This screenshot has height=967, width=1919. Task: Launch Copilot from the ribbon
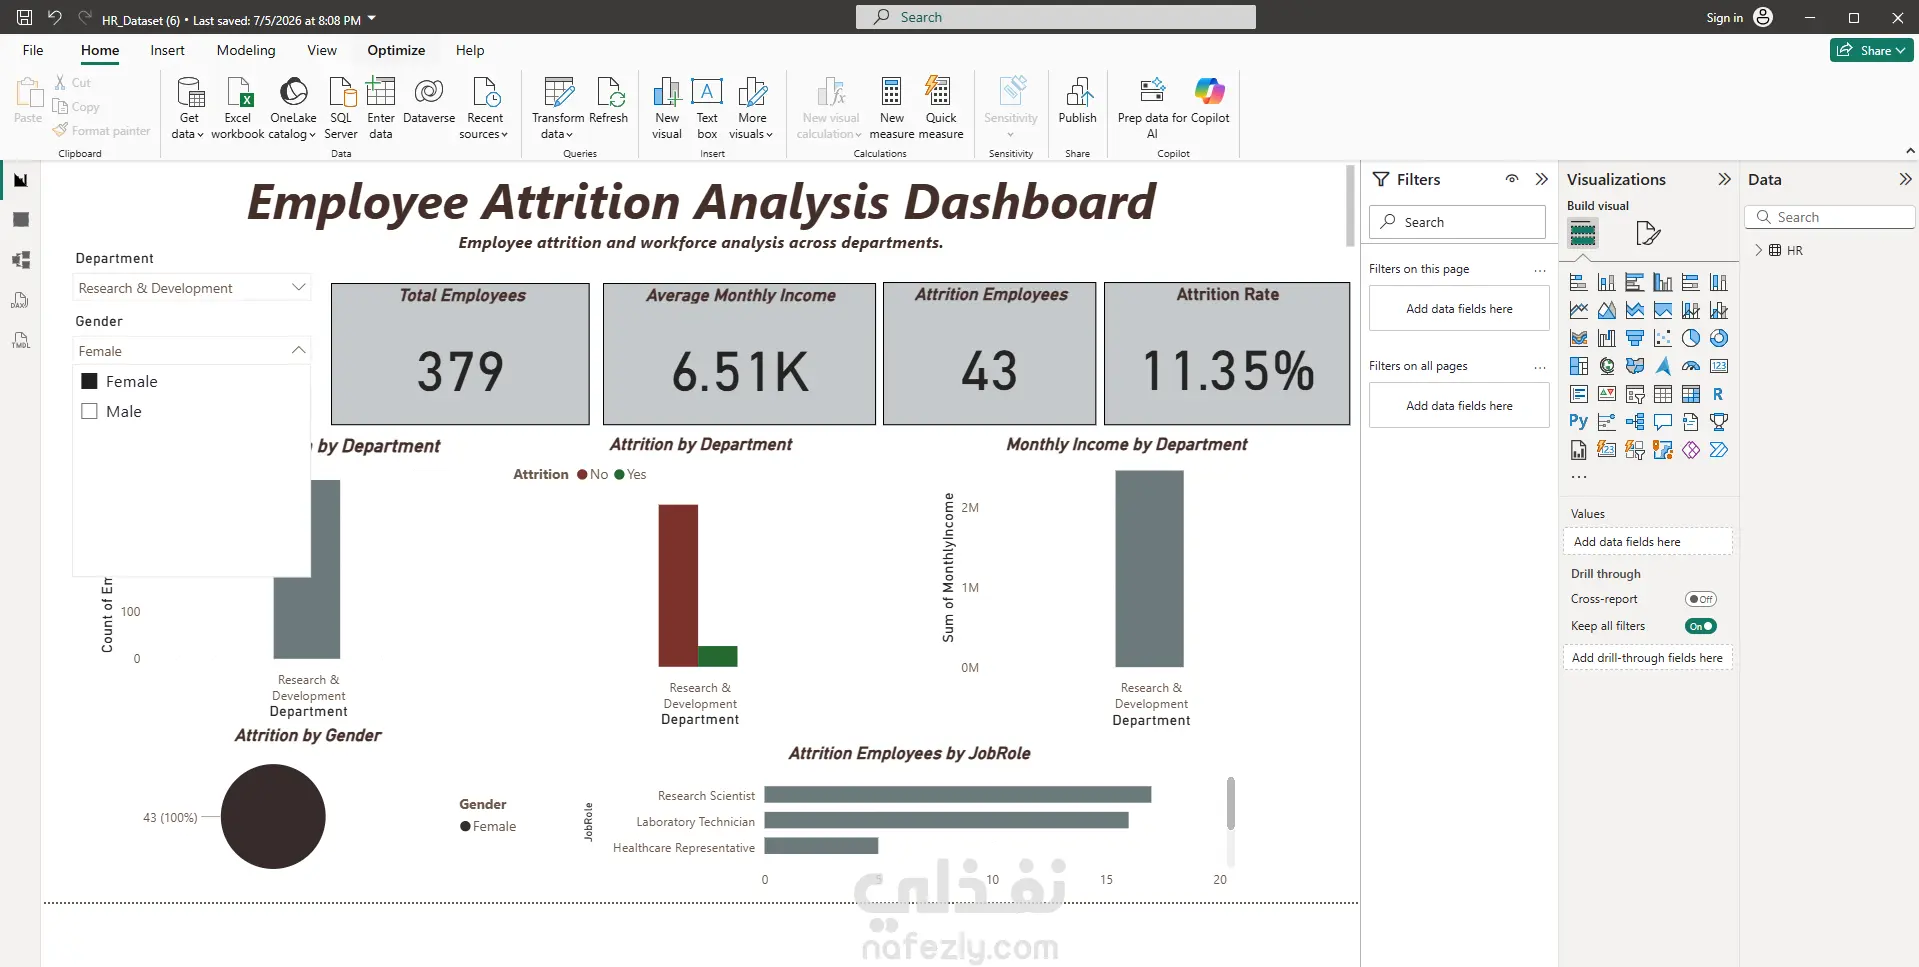(1210, 102)
